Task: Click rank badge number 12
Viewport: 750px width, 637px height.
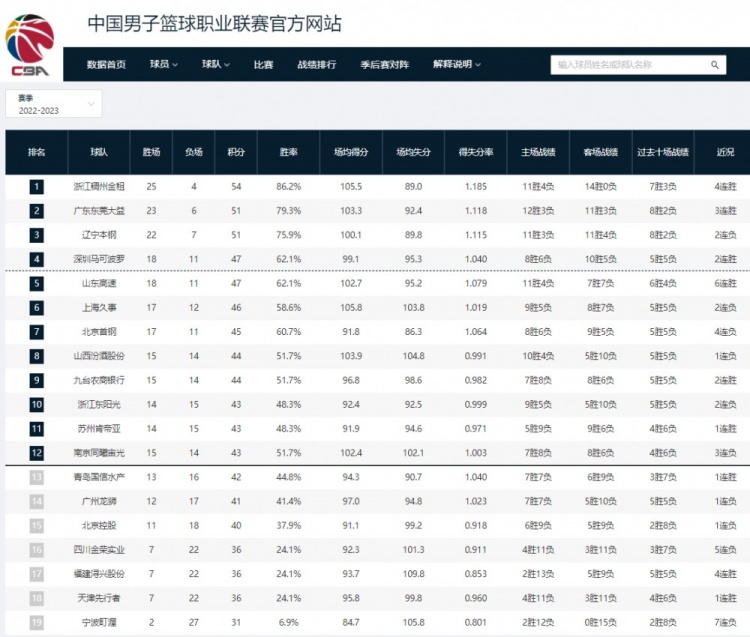Action: 37,453
